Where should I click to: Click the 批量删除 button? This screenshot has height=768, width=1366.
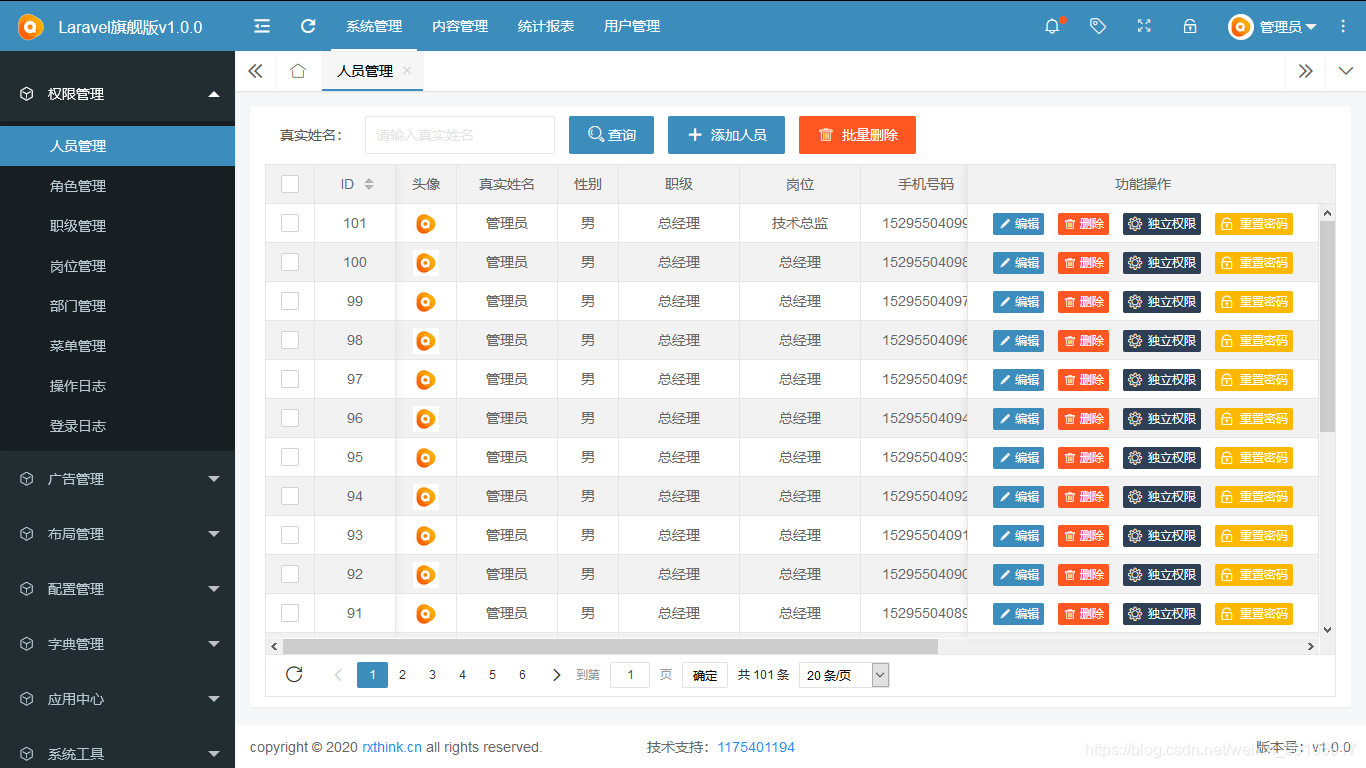point(857,135)
